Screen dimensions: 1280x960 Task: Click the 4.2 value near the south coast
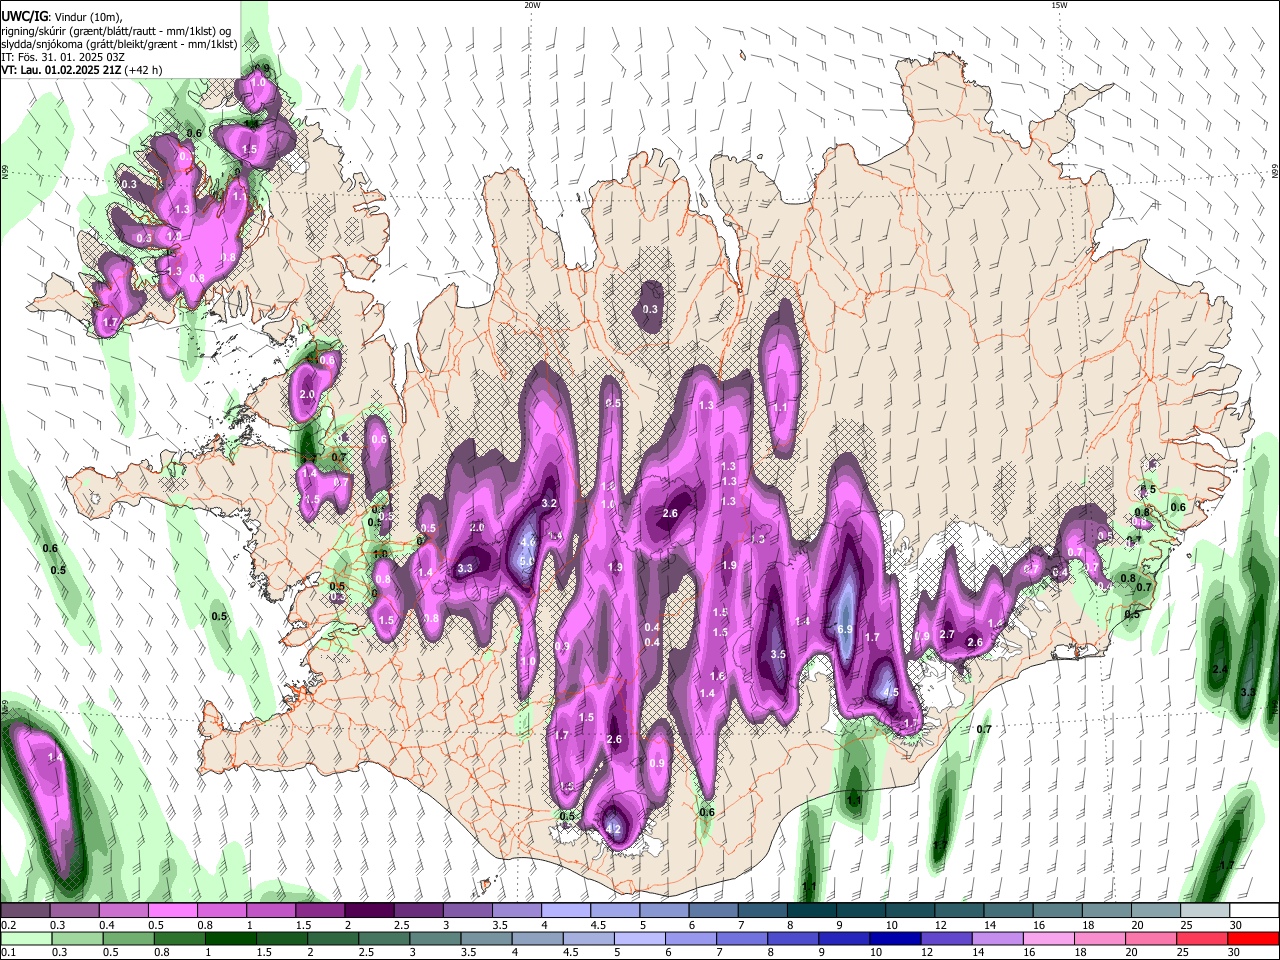point(614,830)
